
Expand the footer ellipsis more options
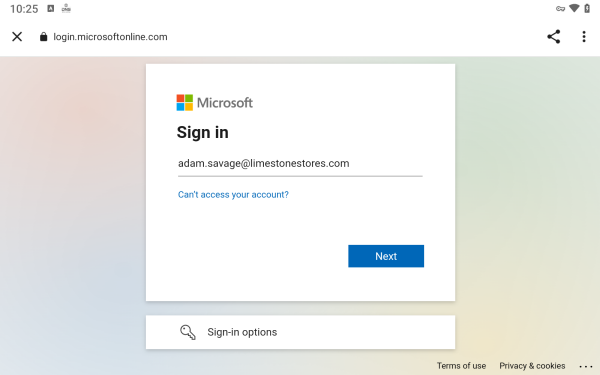(585, 366)
